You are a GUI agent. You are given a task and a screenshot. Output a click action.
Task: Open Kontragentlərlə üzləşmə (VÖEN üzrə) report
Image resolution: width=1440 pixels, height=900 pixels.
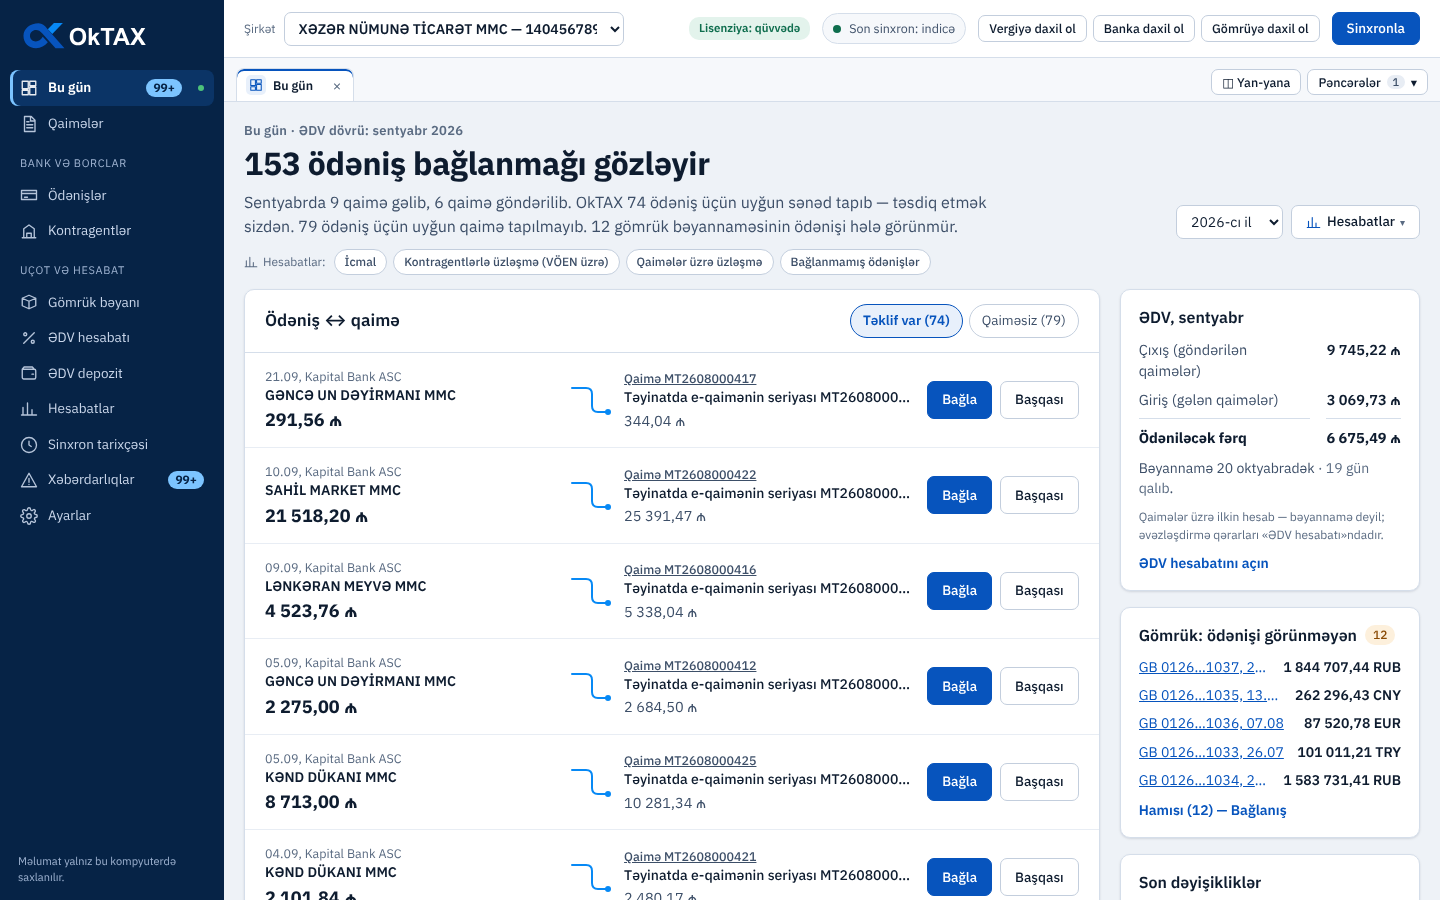pos(506,262)
